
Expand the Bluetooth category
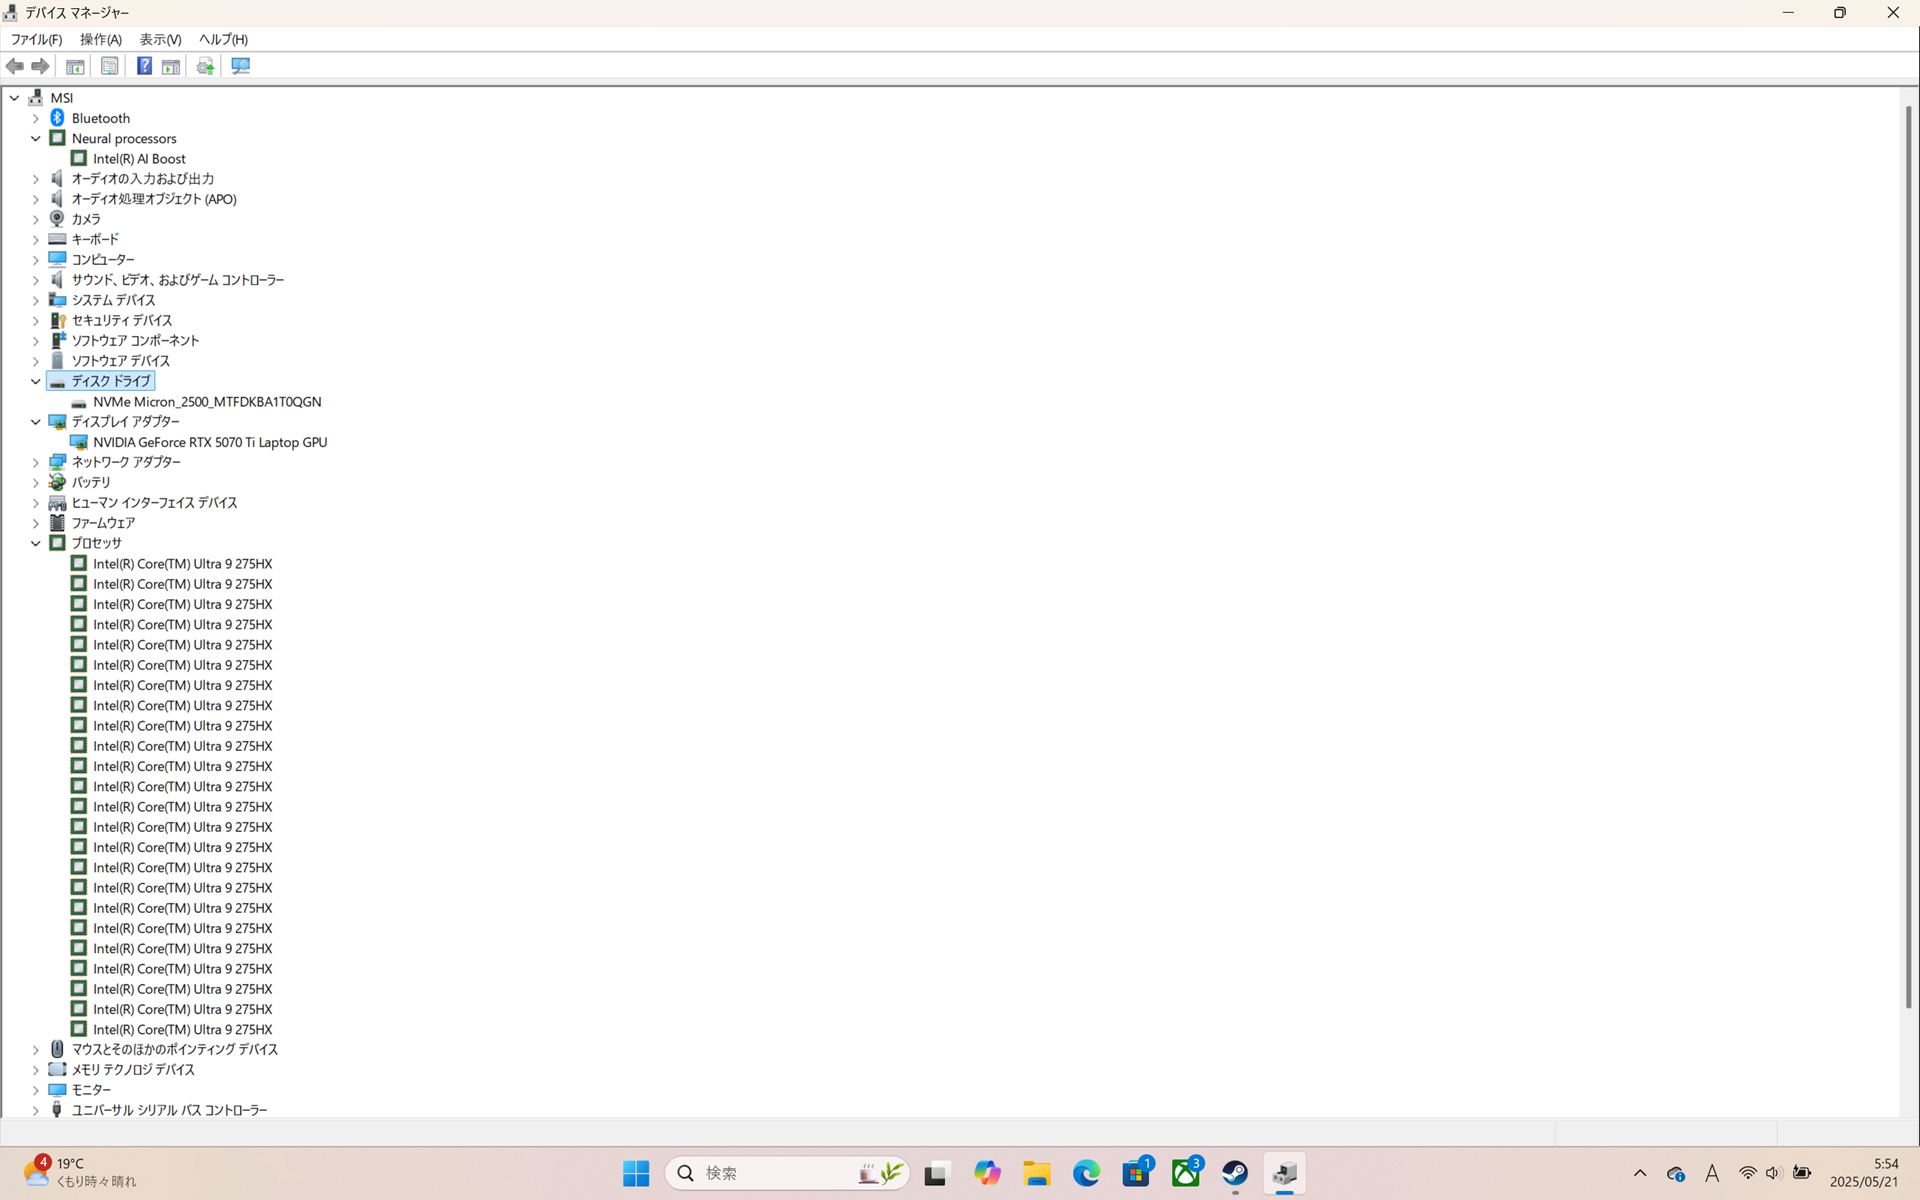36,118
